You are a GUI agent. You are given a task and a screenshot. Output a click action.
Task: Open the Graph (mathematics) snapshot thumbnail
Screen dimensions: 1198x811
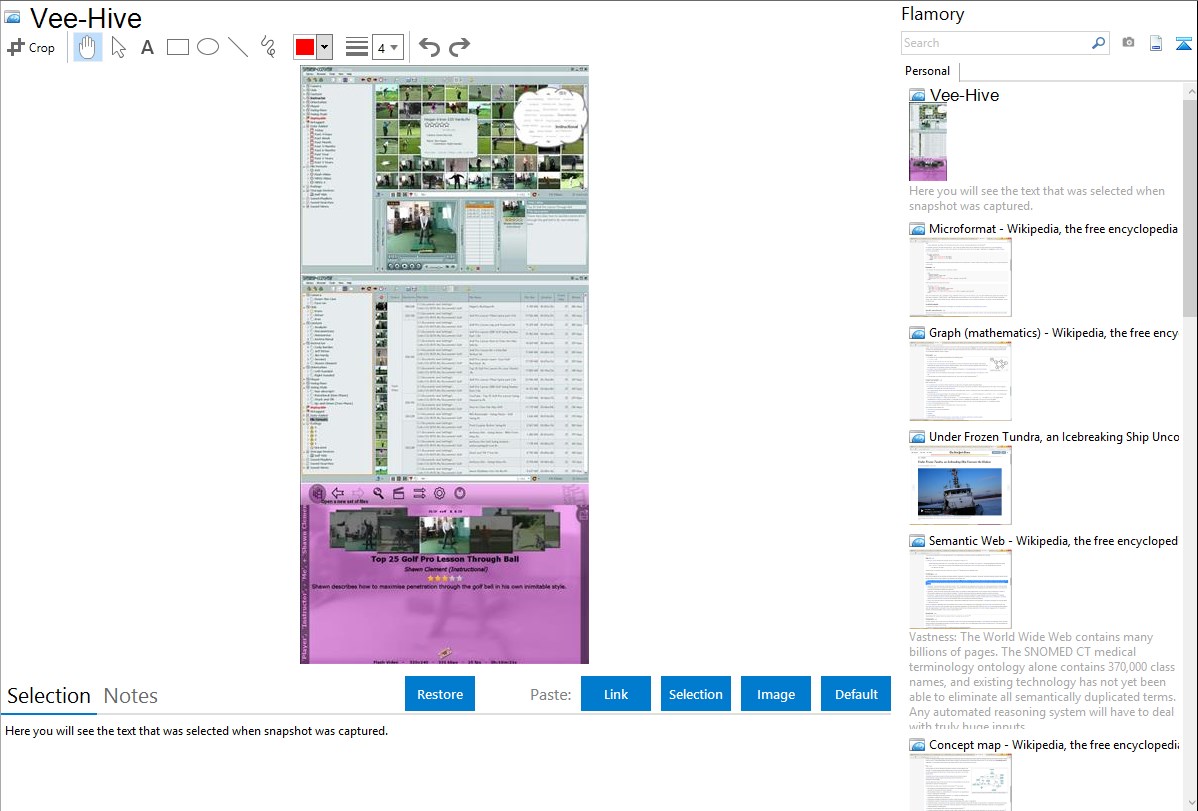tap(960, 381)
